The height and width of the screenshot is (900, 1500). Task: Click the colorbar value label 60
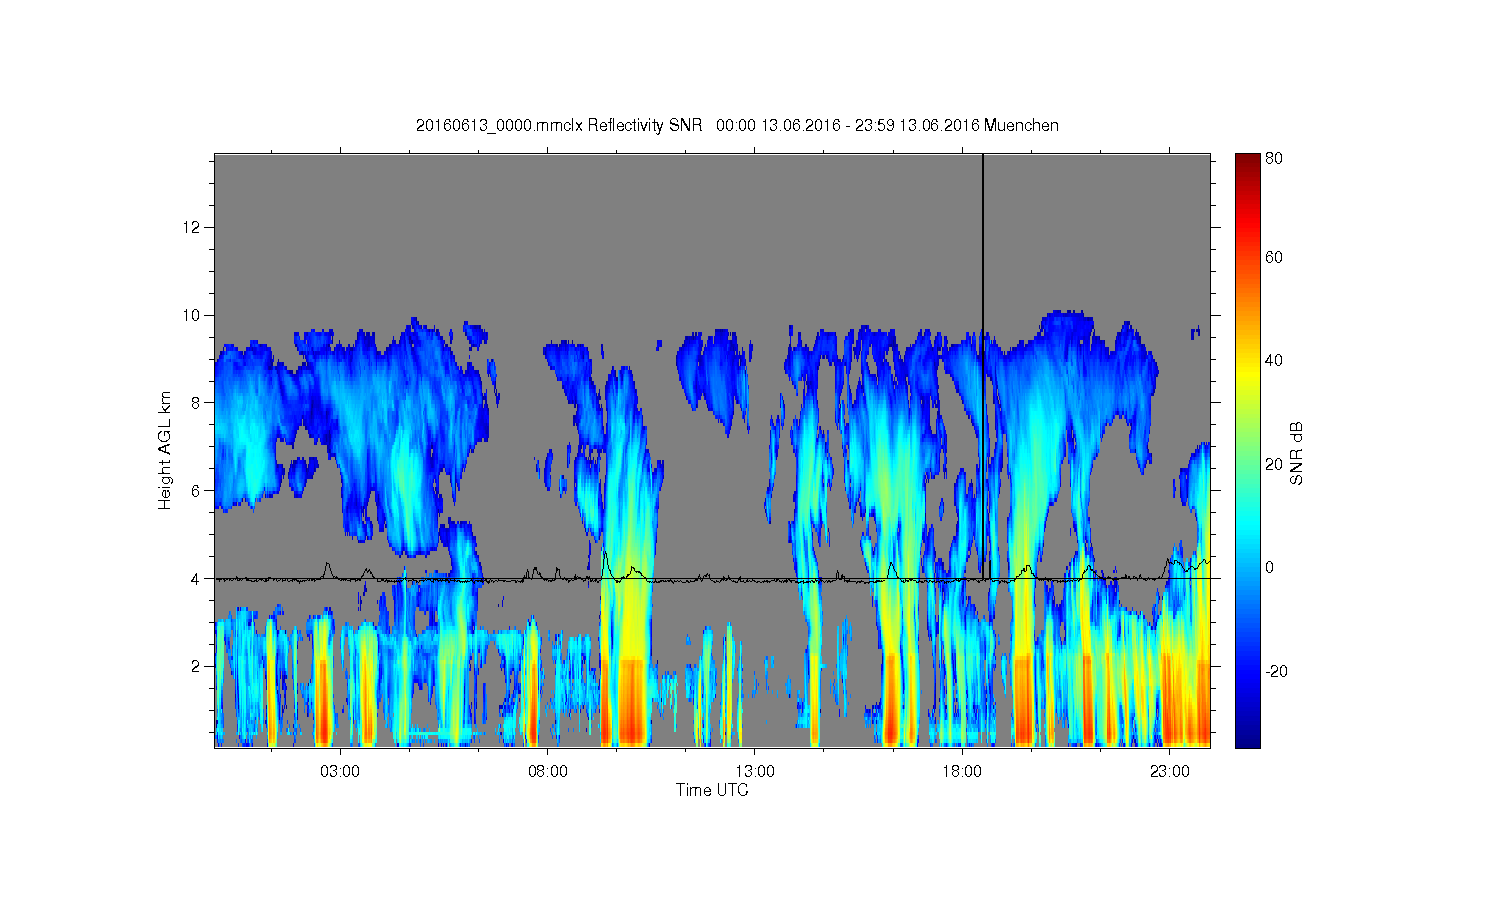coord(1274,257)
